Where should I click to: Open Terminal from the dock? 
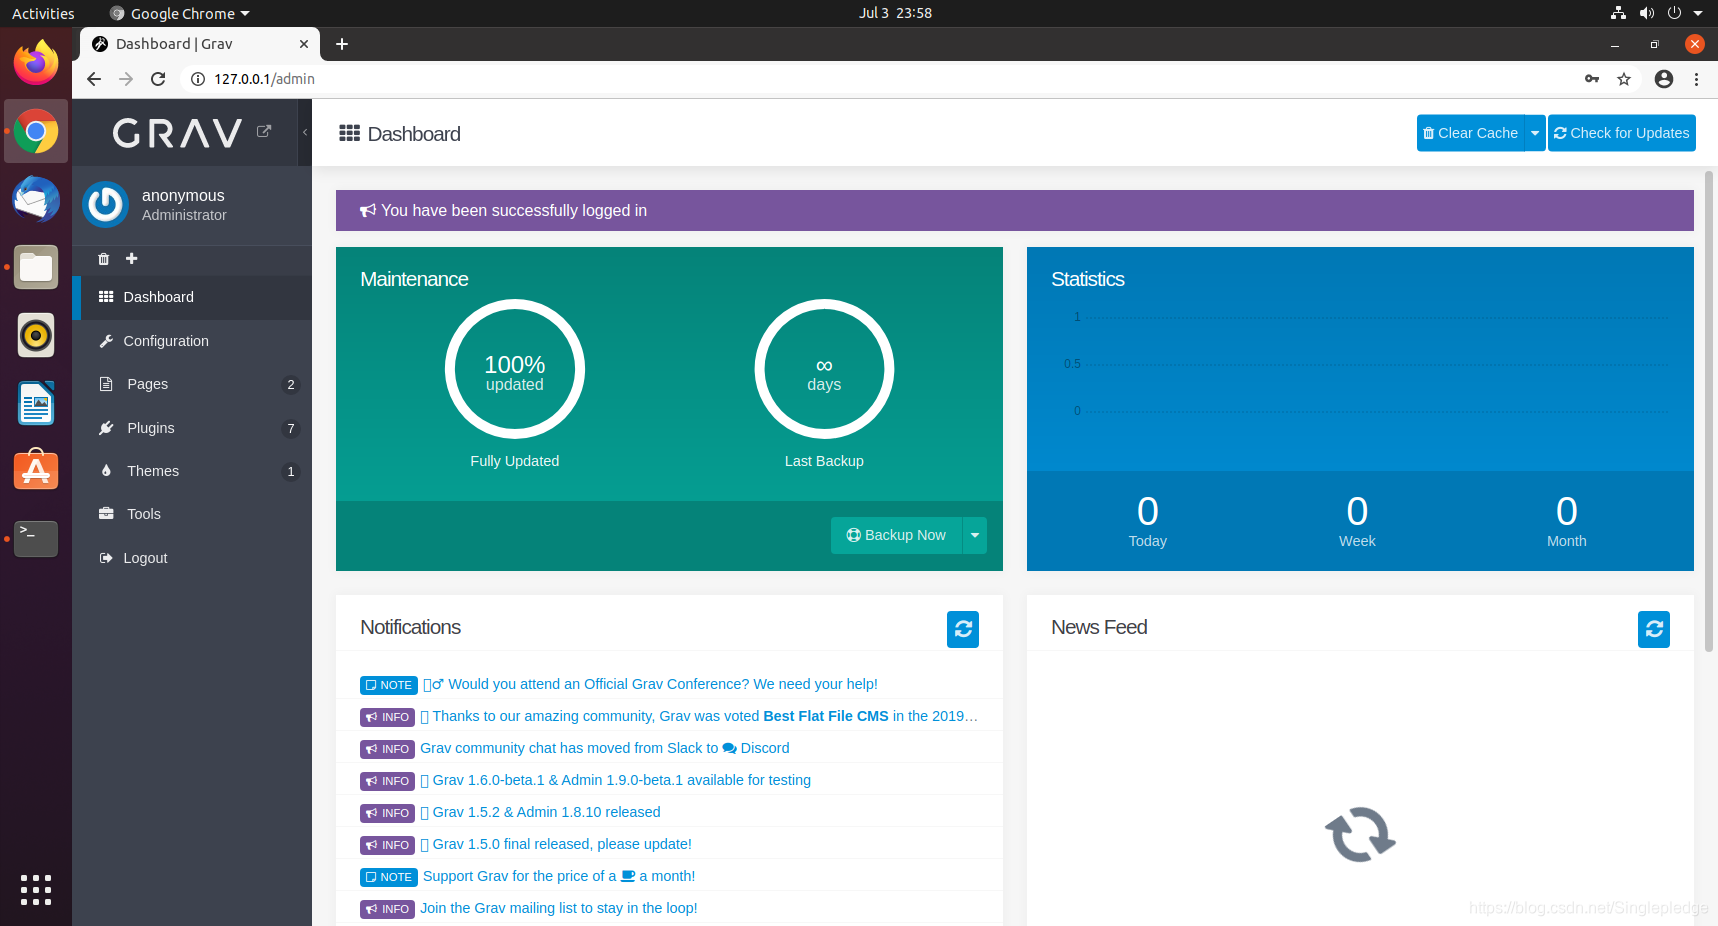coord(36,538)
